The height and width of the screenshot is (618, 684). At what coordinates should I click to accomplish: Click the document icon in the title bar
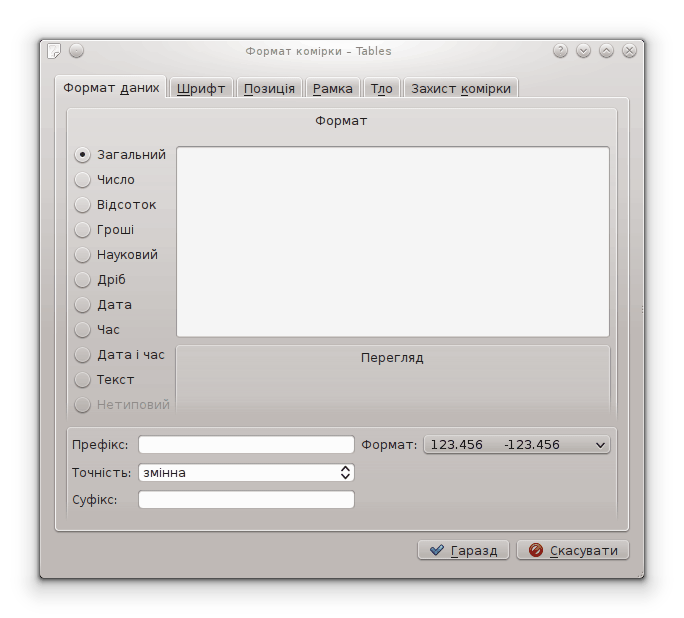(x=54, y=51)
